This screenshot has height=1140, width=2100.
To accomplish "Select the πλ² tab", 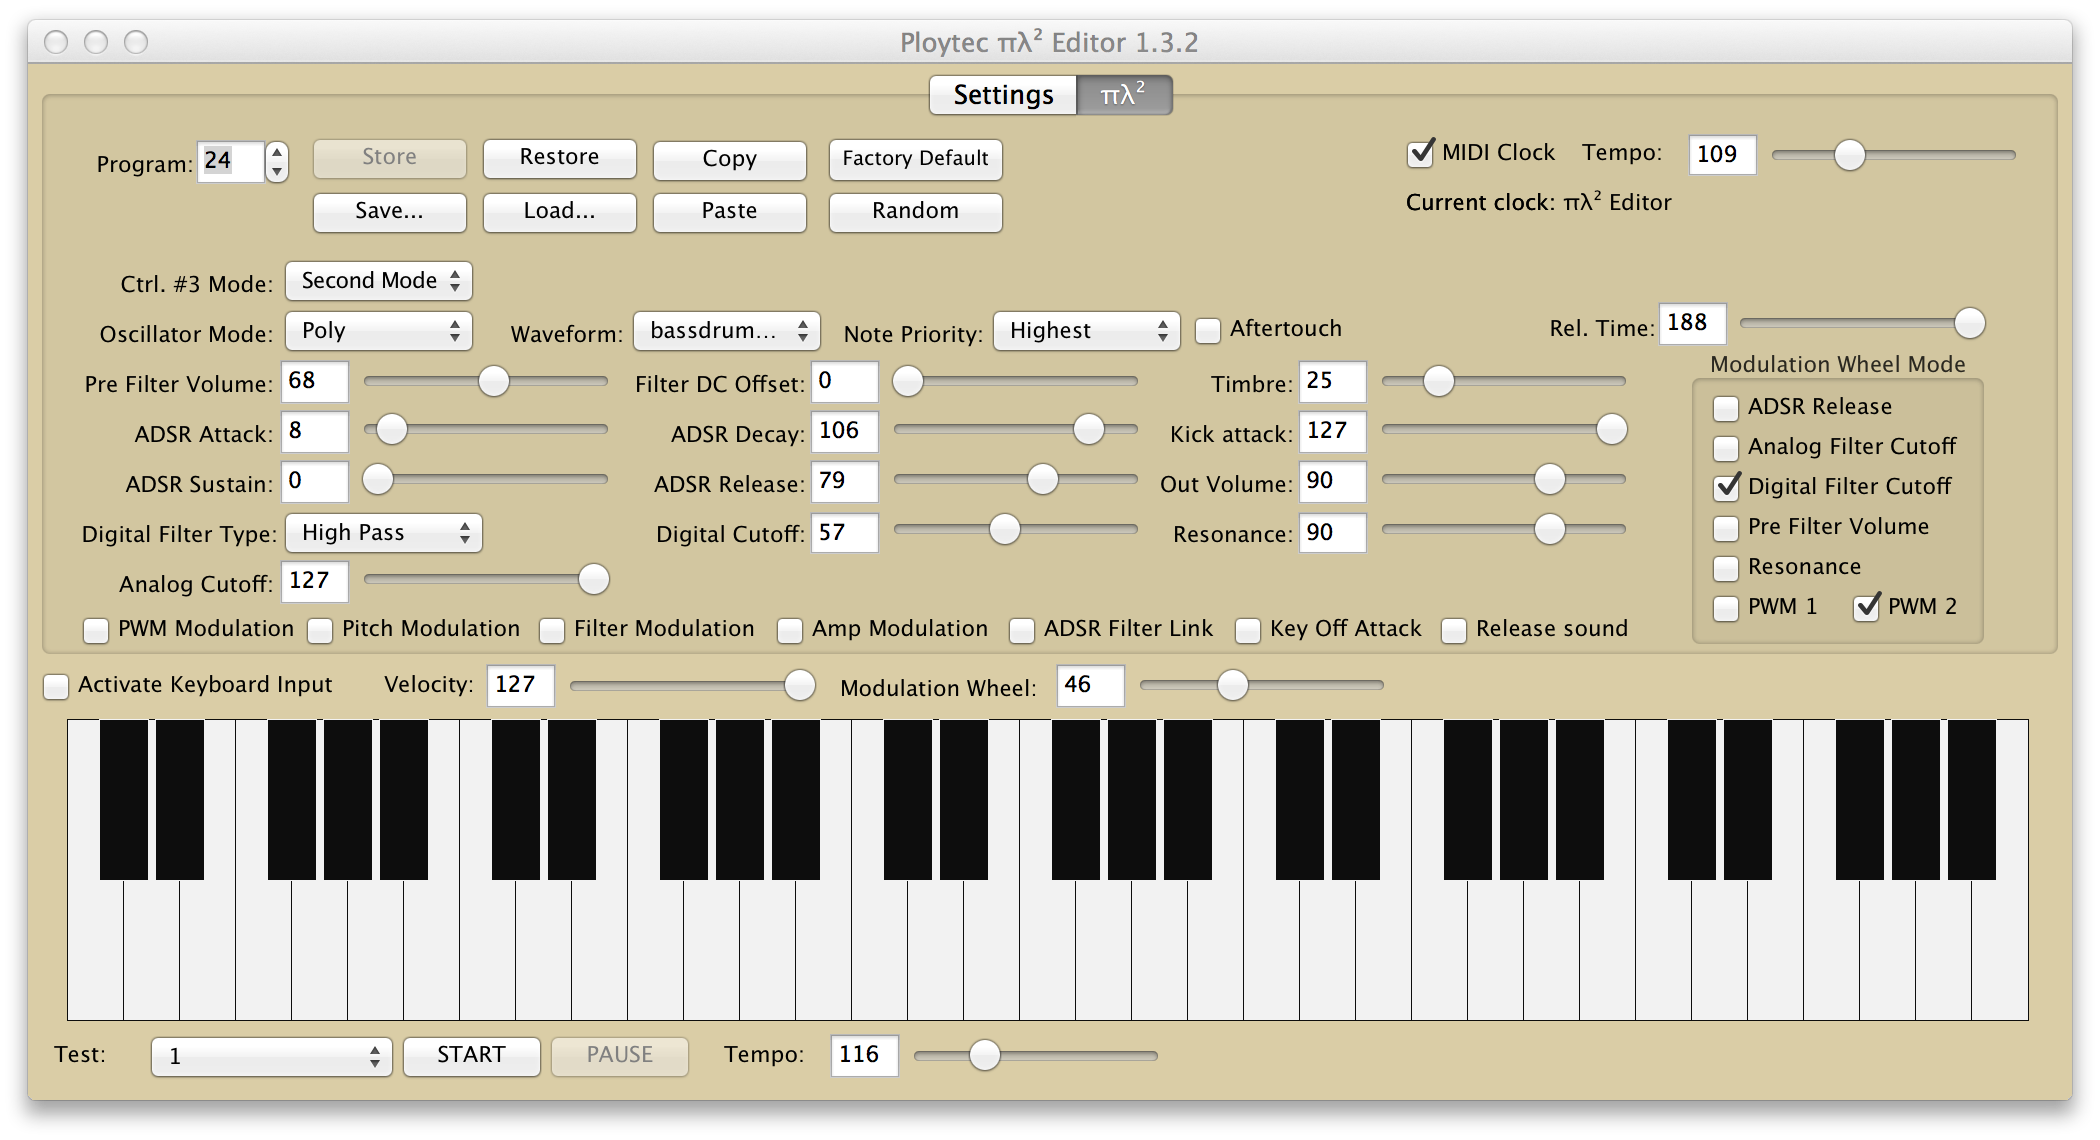I will point(1123,95).
